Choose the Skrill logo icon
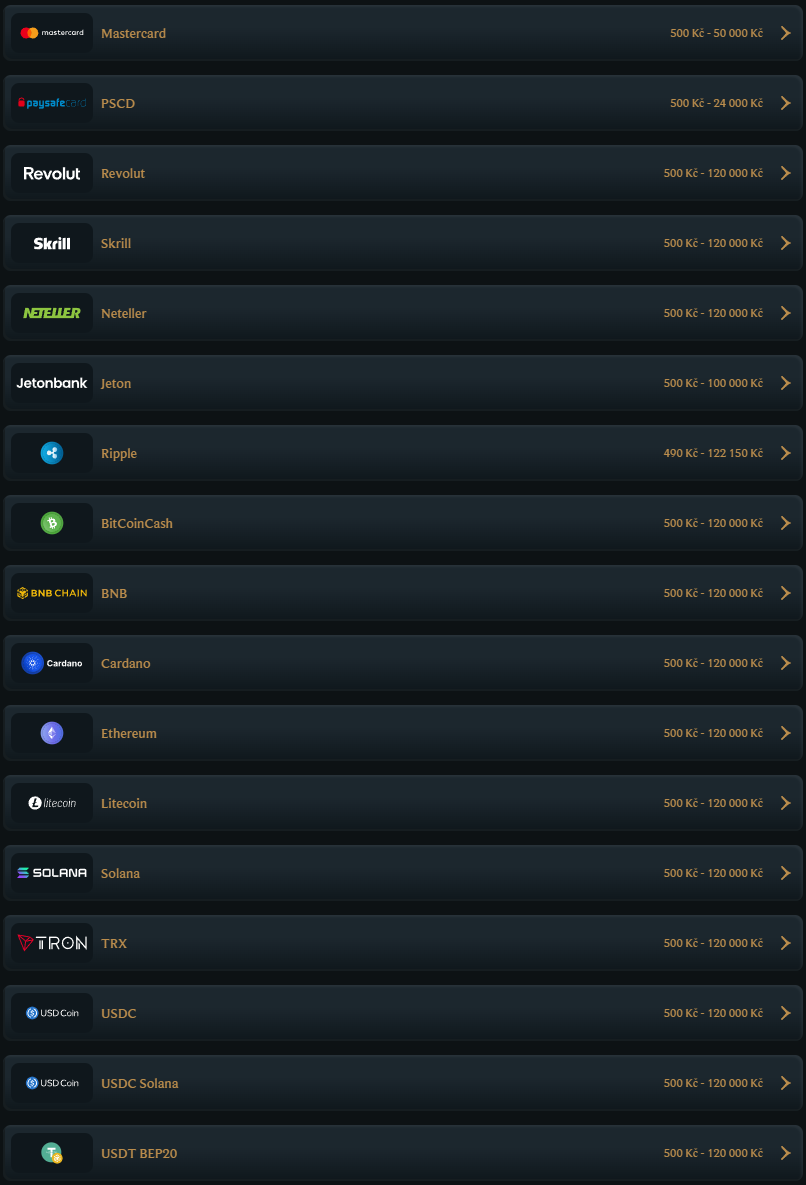 click(x=52, y=243)
